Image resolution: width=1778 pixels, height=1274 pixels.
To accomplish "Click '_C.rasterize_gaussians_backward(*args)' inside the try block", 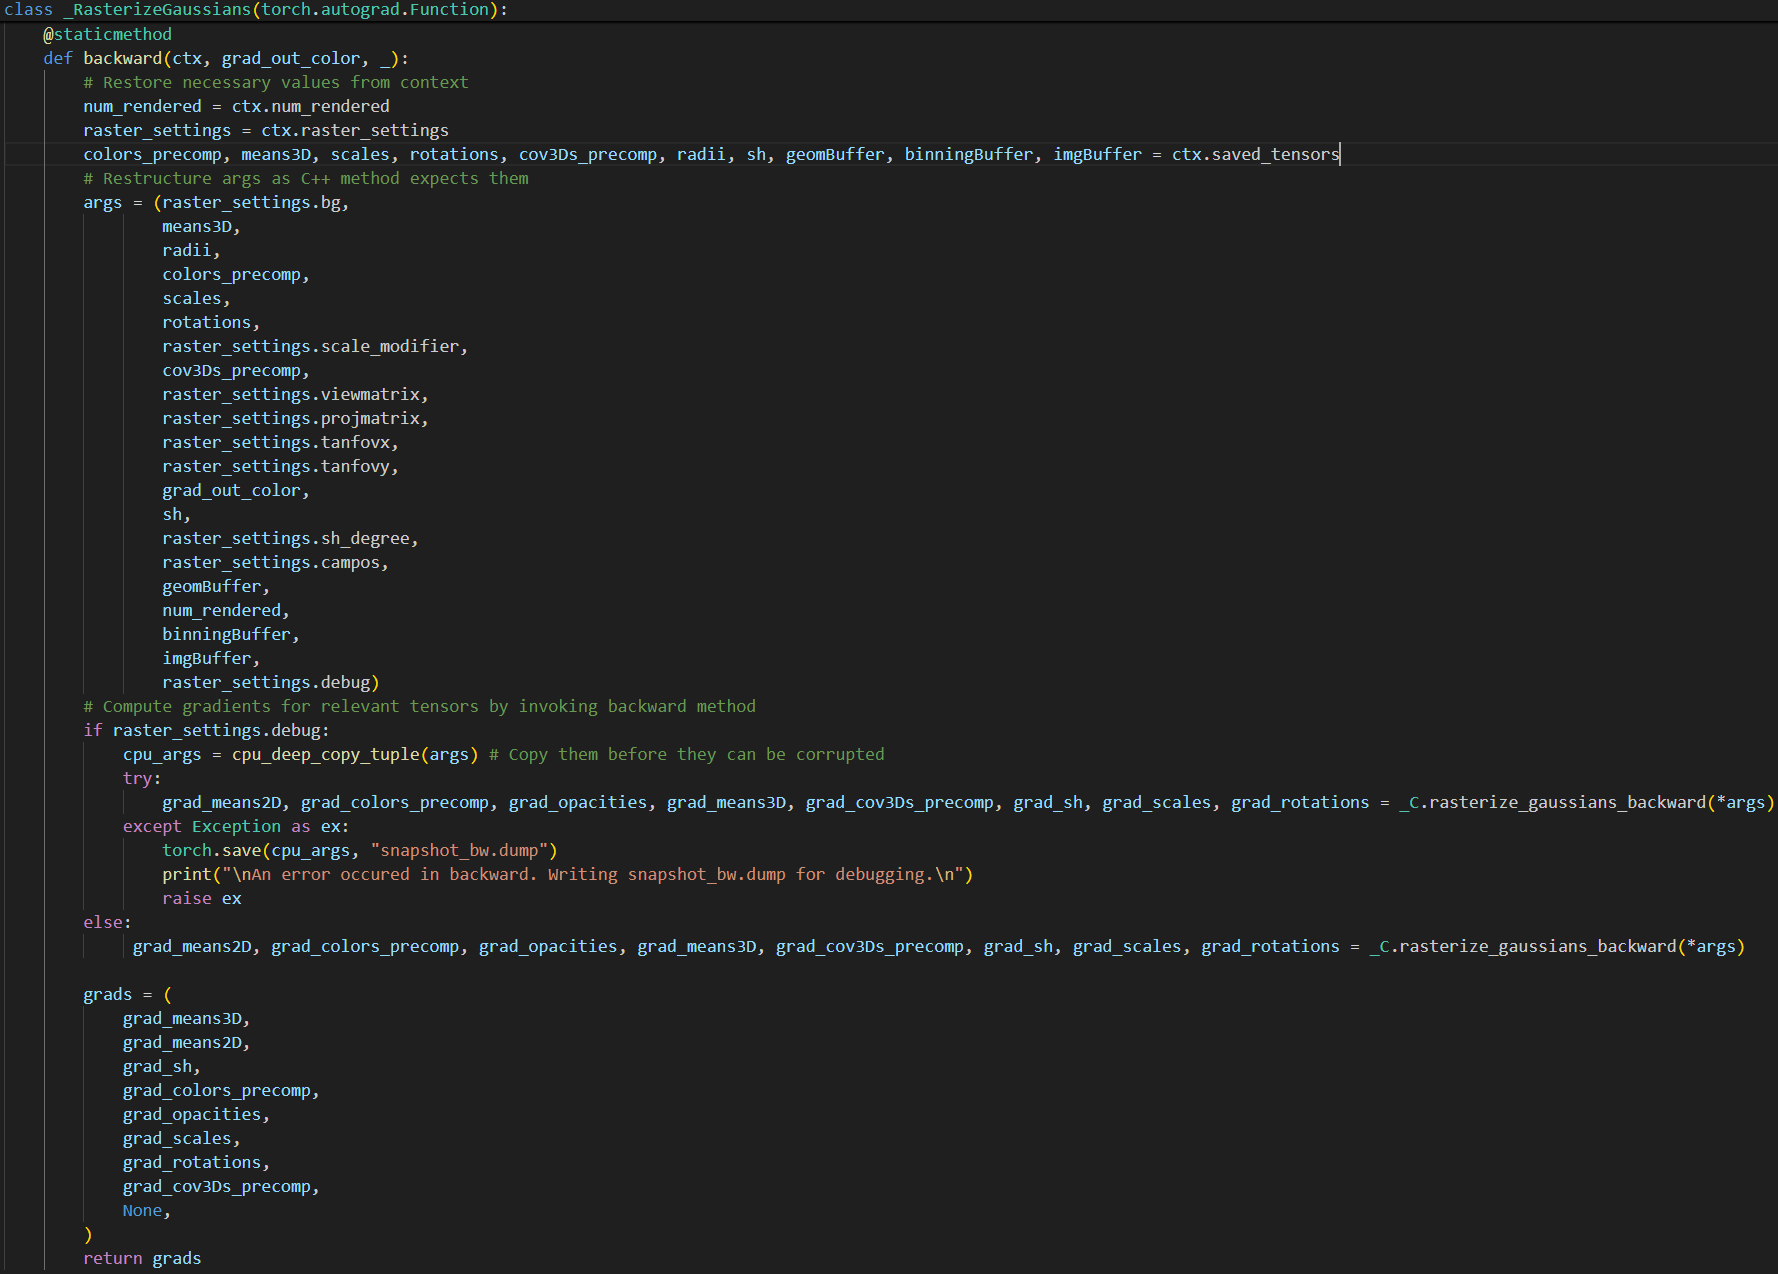I will click(1587, 802).
